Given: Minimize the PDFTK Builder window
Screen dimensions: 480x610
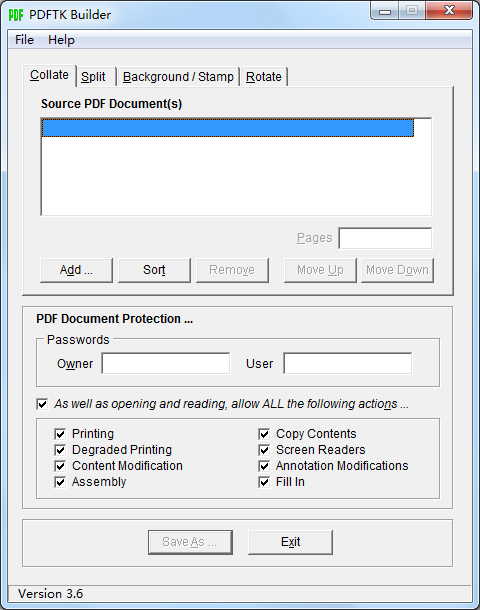Looking at the screenshot, I should (x=385, y=11).
